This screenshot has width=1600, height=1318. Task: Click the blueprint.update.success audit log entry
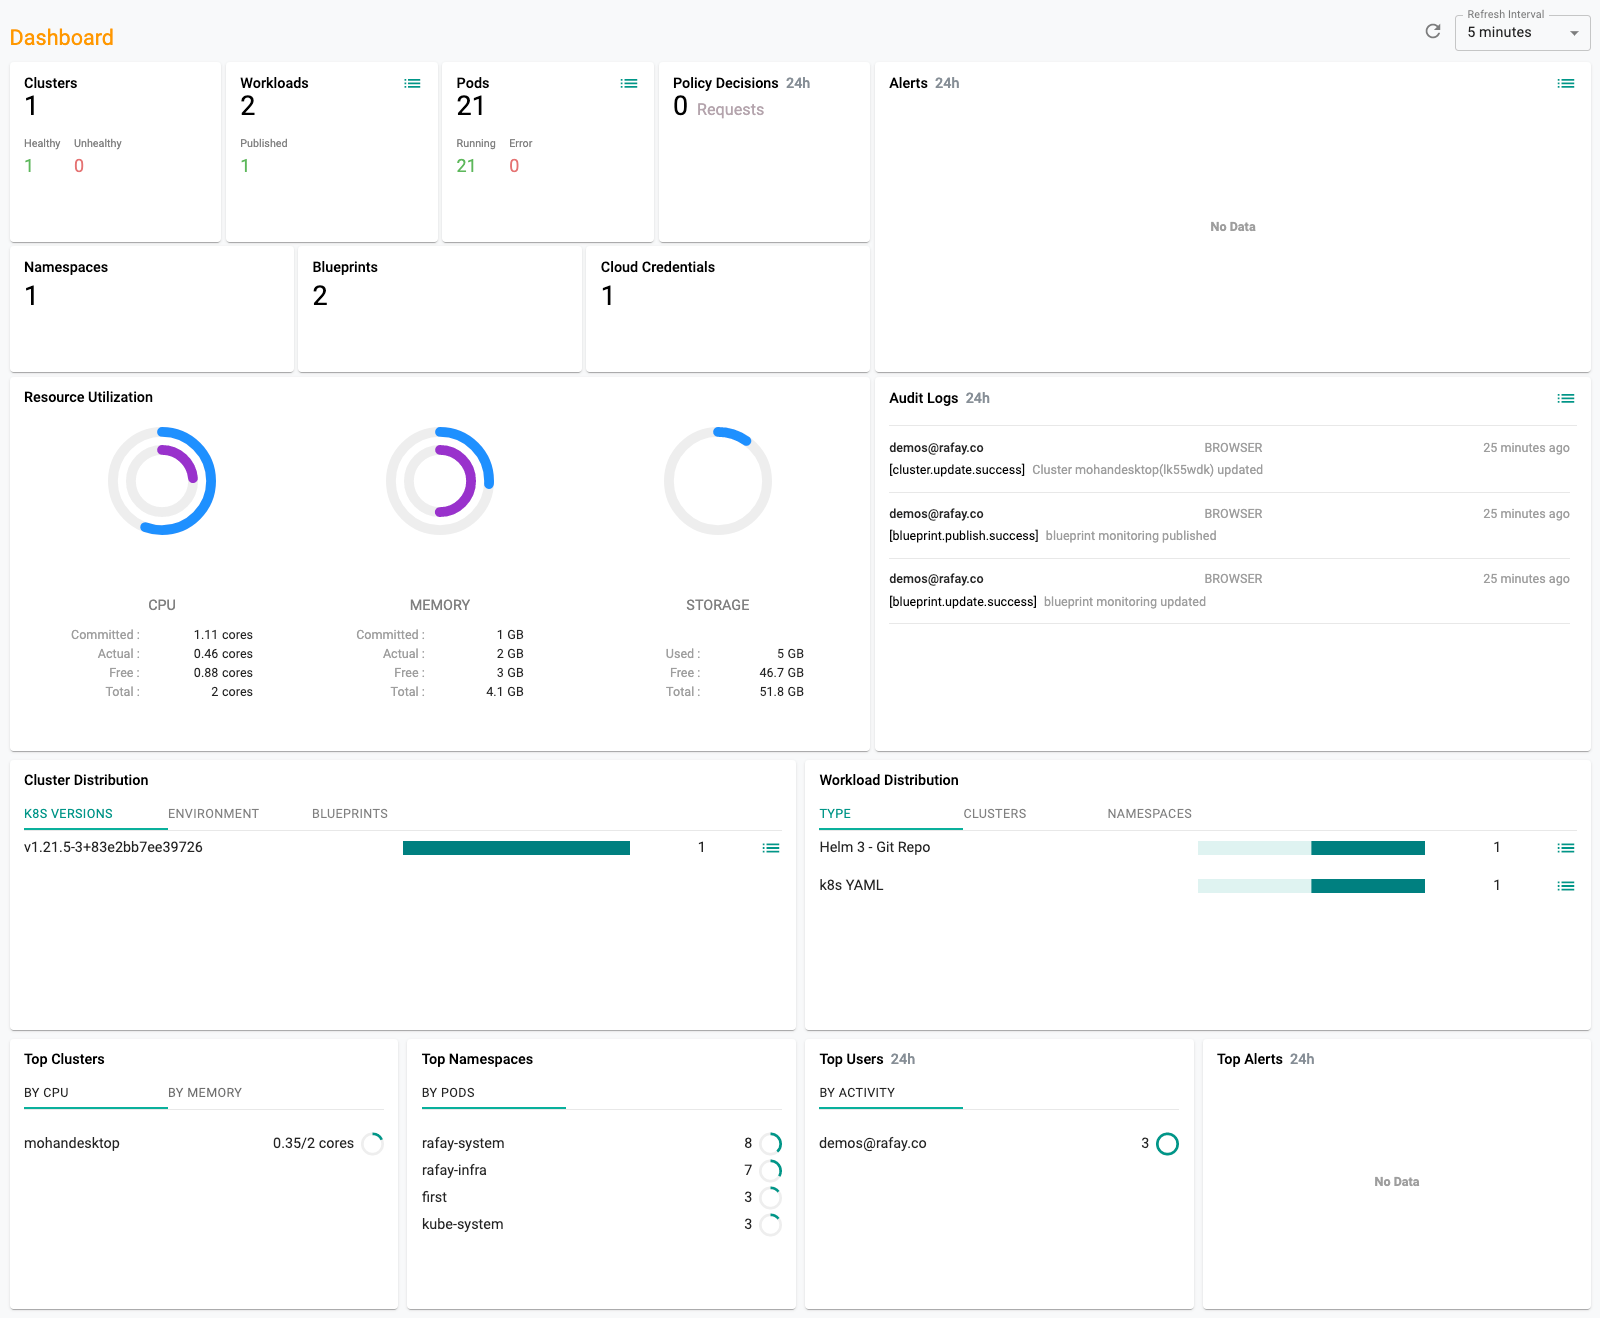click(1229, 590)
